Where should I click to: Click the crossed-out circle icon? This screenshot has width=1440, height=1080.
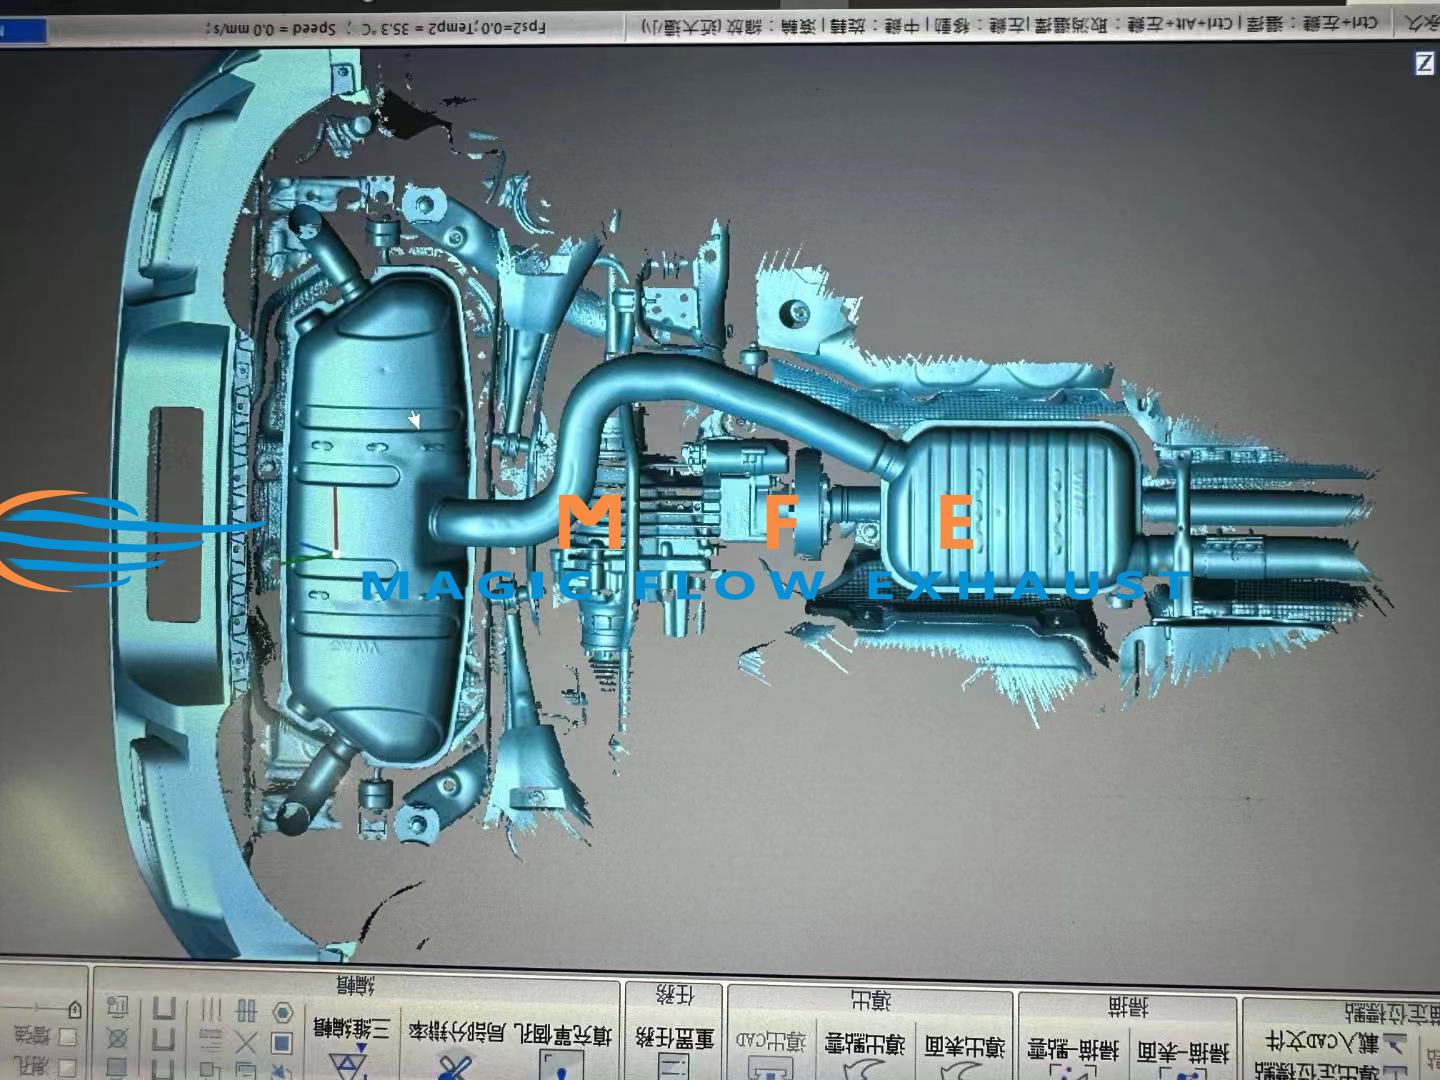coord(117,1037)
